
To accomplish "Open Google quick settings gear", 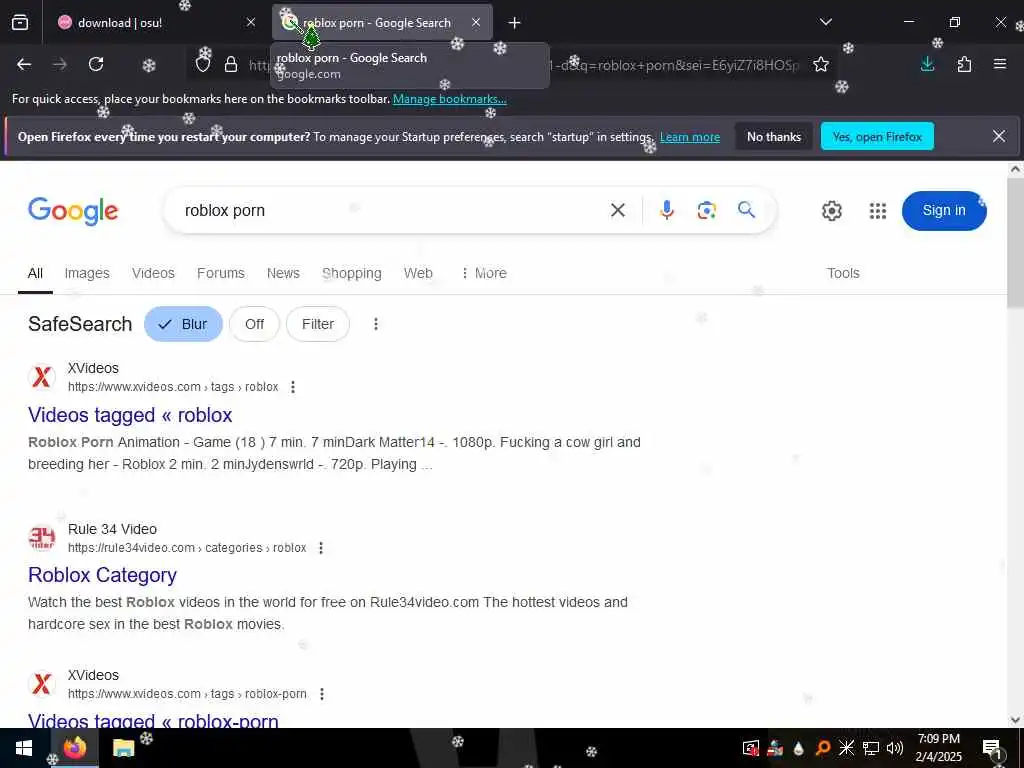I will click(831, 211).
